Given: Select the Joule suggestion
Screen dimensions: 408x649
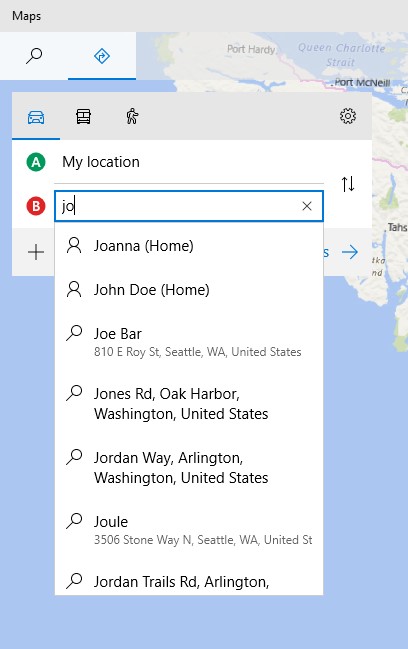Looking at the screenshot, I should [x=189, y=530].
